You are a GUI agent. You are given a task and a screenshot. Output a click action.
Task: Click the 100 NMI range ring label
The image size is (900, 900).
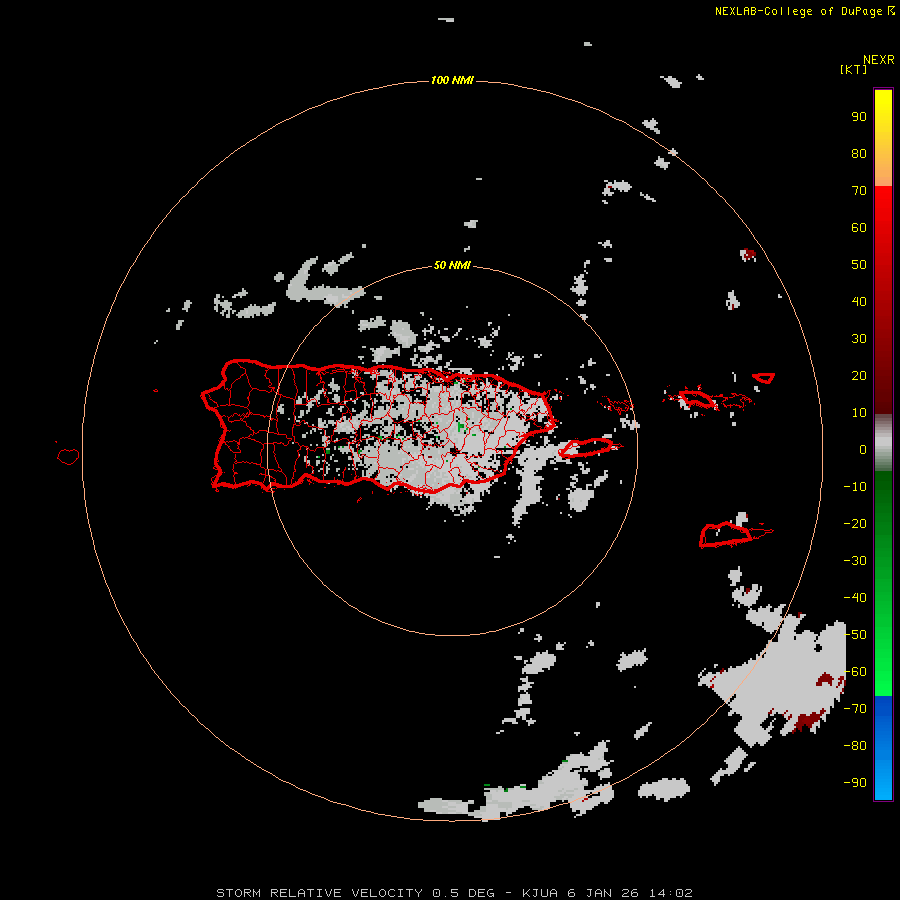[452, 80]
